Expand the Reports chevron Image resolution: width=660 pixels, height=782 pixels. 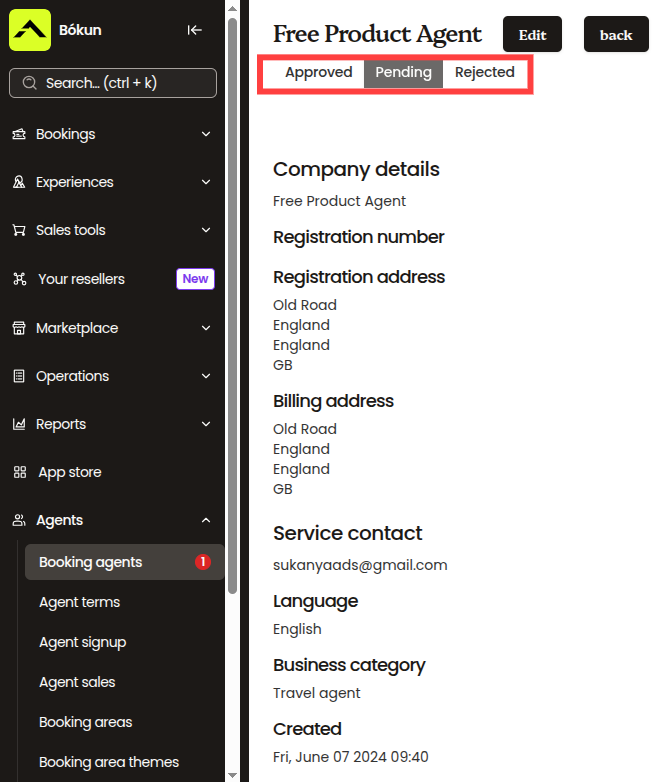click(x=206, y=424)
